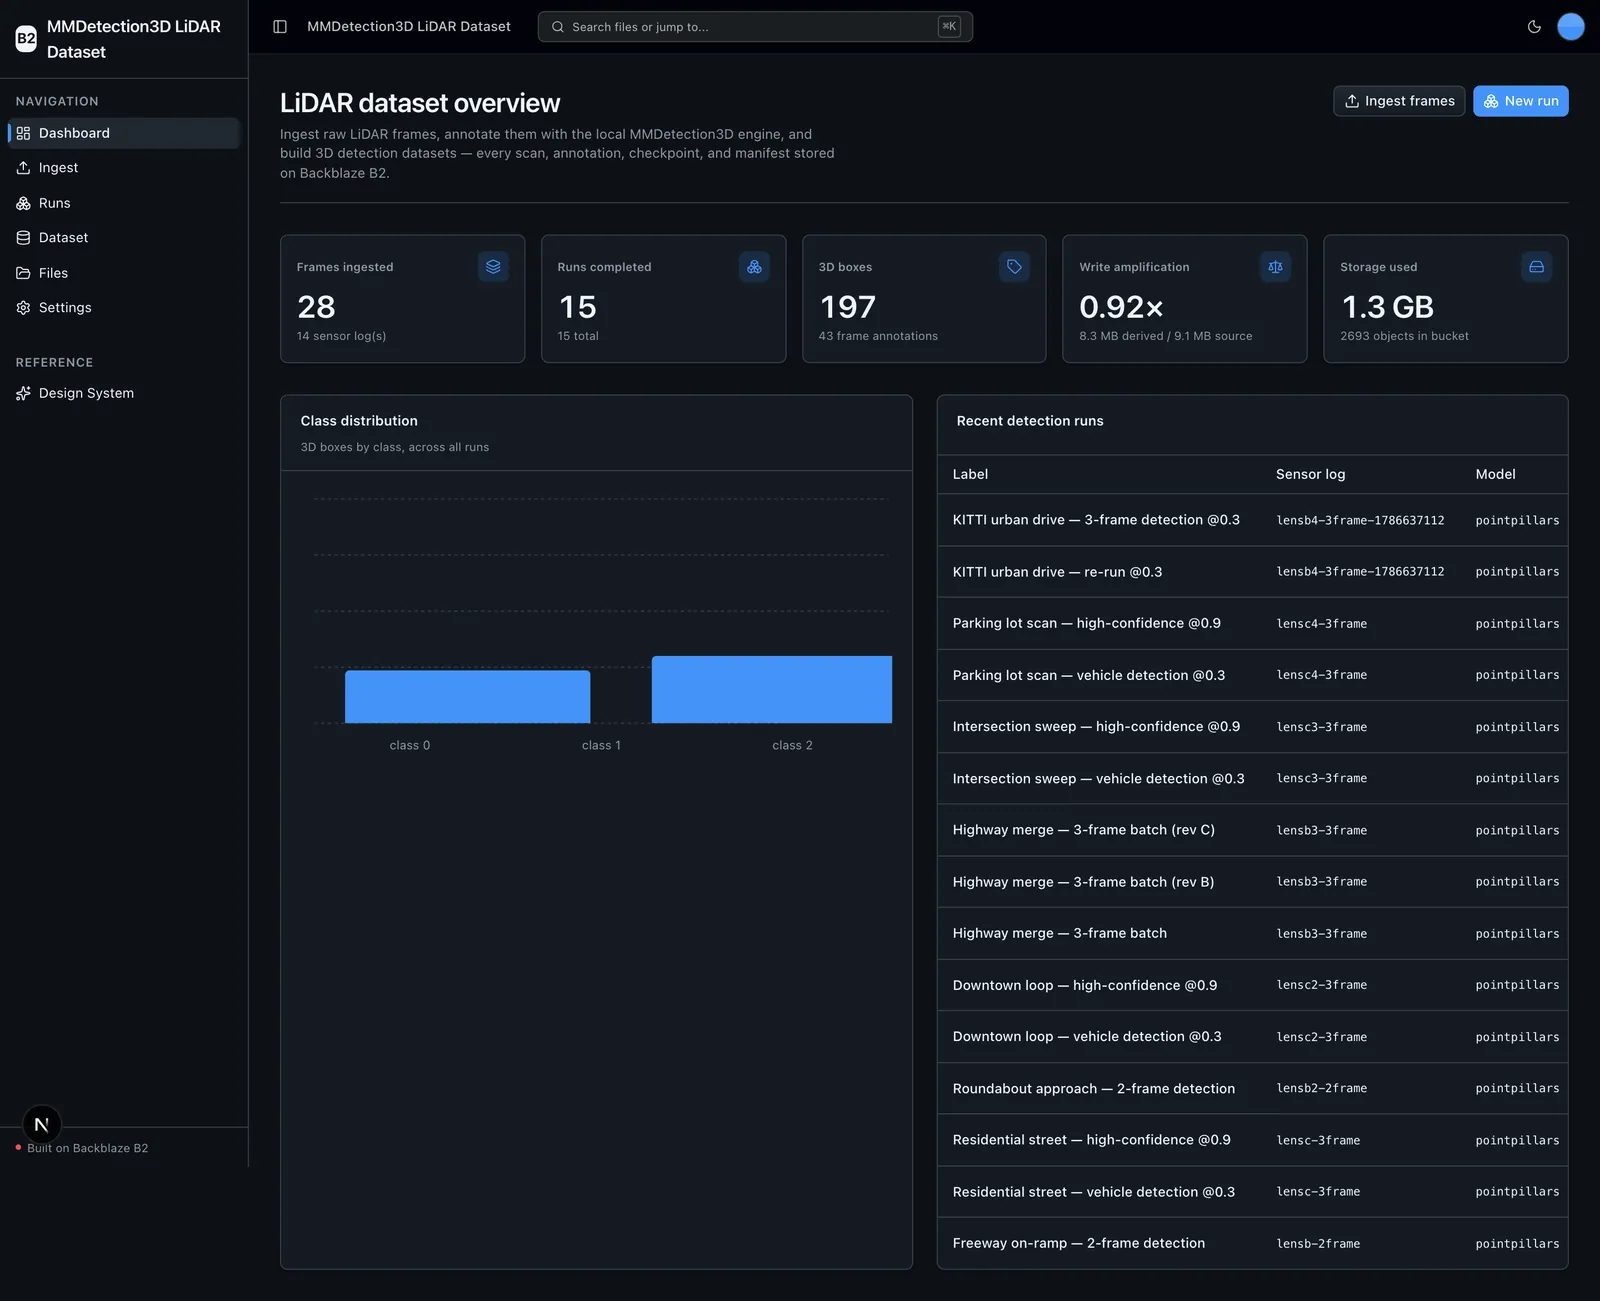
Task: Click the Runs completed cubes icon
Action: coord(754,267)
